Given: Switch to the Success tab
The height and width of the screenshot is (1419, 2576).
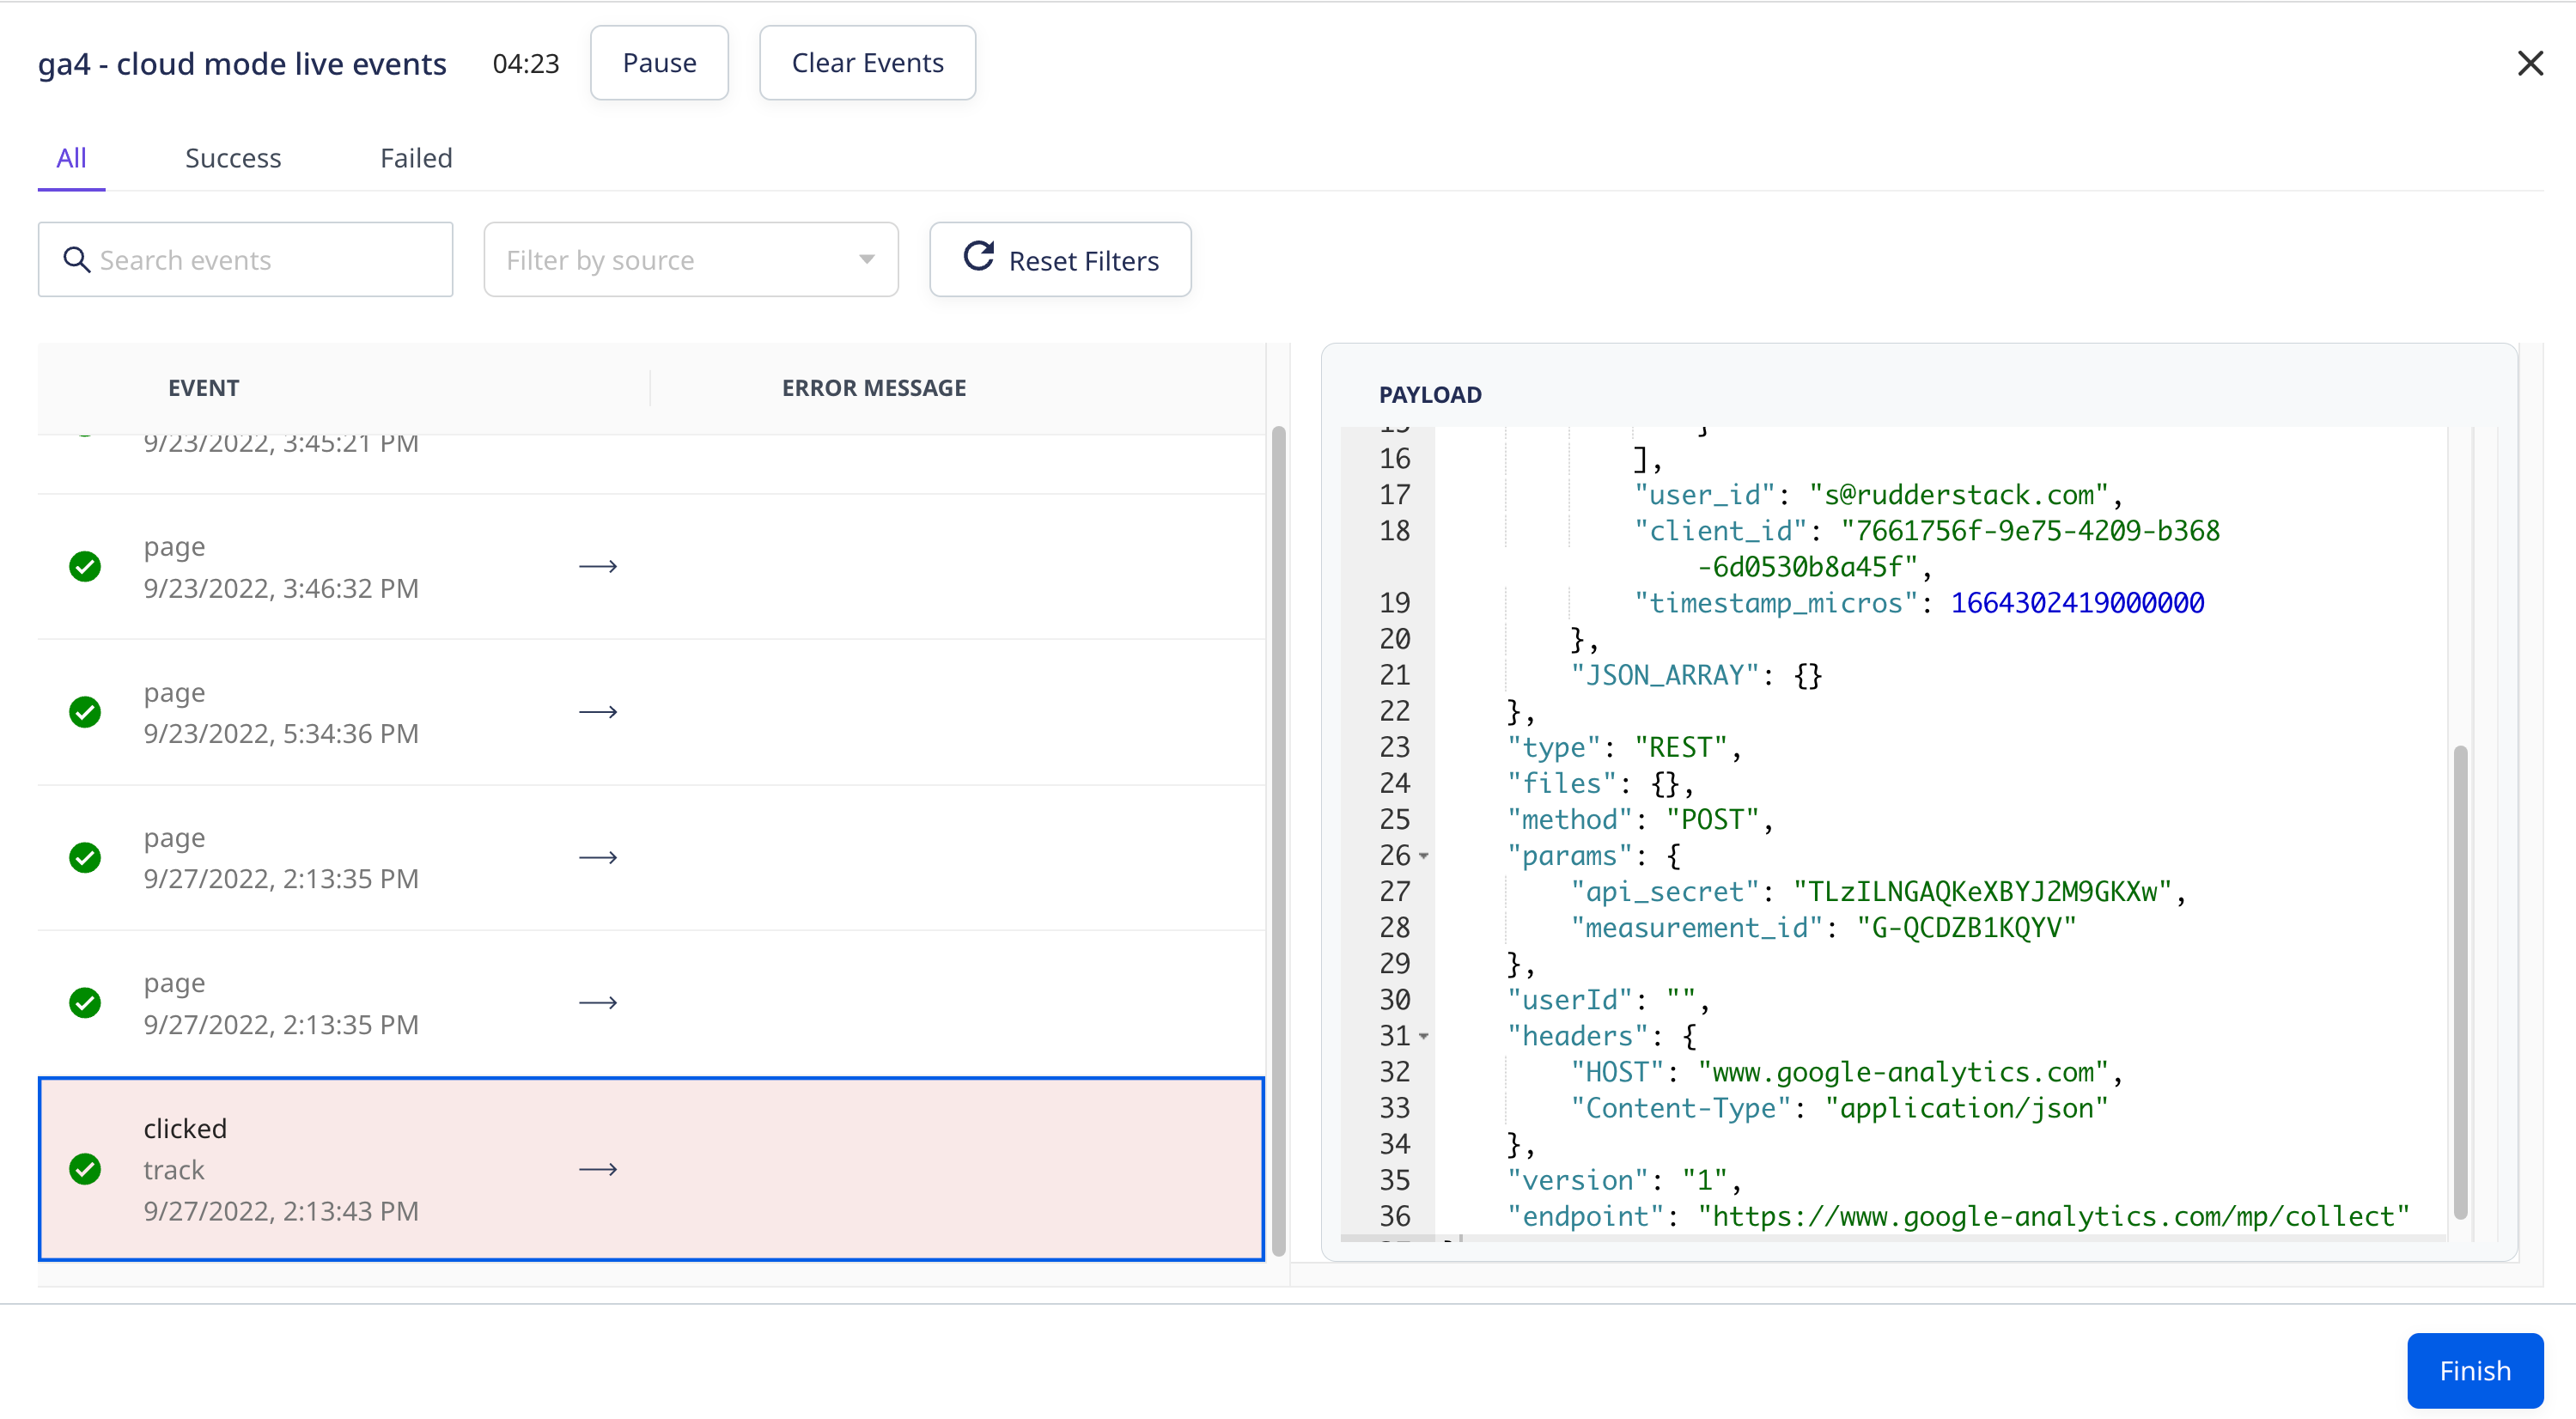Looking at the screenshot, I should pyautogui.click(x=233, y=158).
